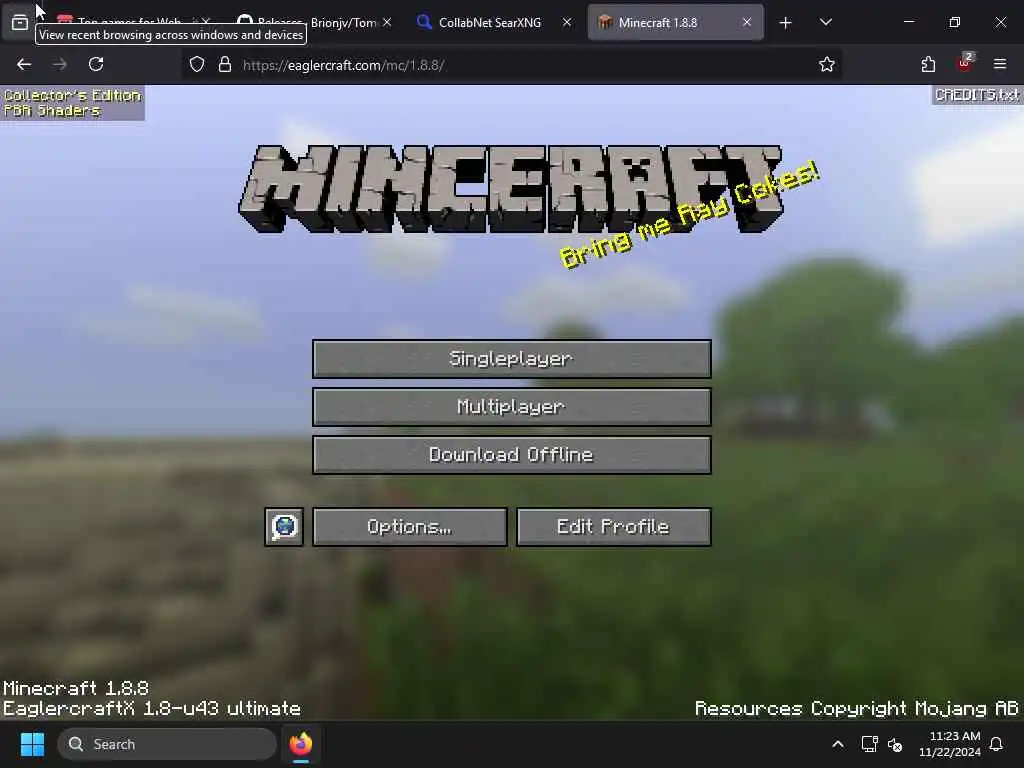Open the muted volume tray icon
This screenshot has height=768, width=1024.
coord(895,744)
